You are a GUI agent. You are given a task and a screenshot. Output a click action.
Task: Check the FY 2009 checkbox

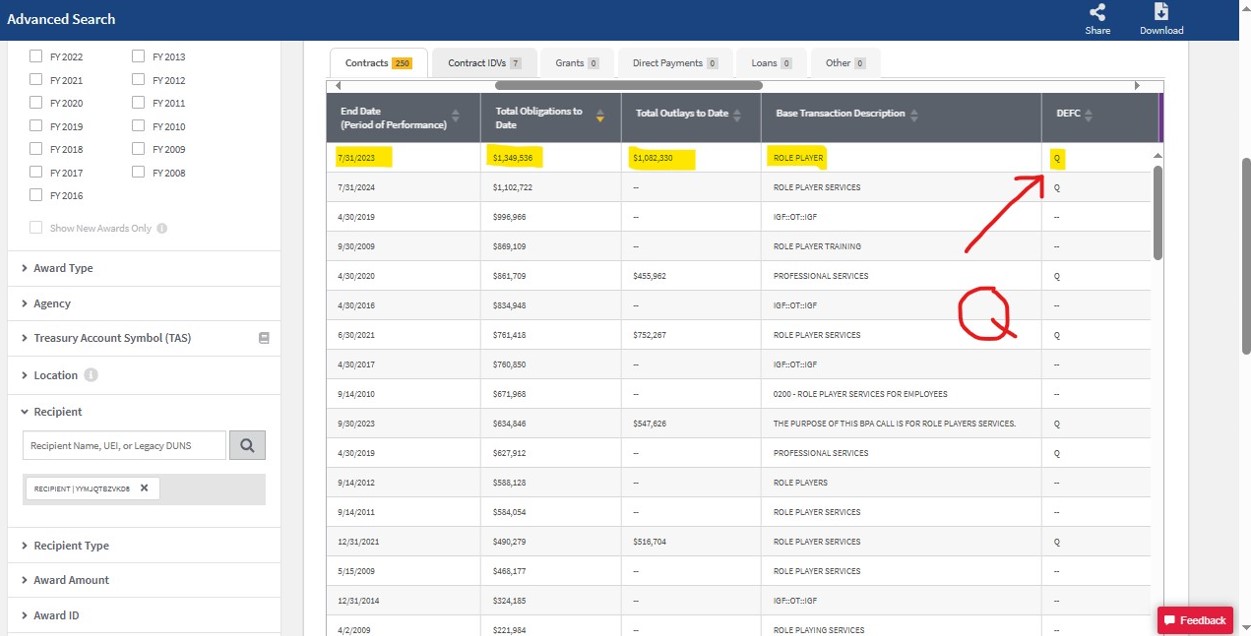138,149
